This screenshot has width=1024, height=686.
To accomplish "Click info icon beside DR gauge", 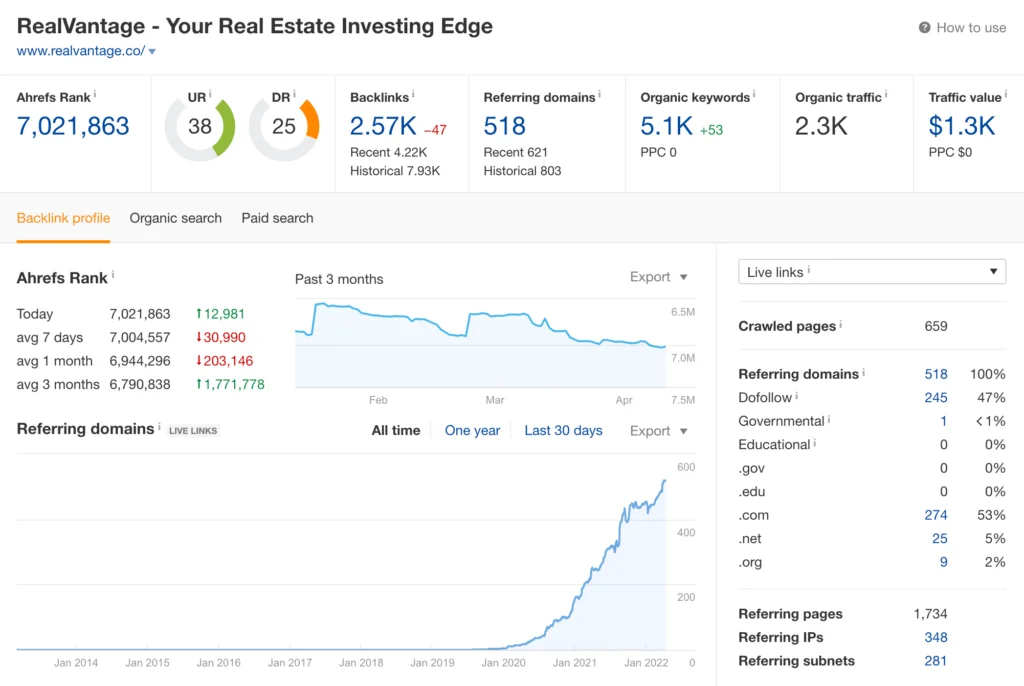I will click(295, 96).
